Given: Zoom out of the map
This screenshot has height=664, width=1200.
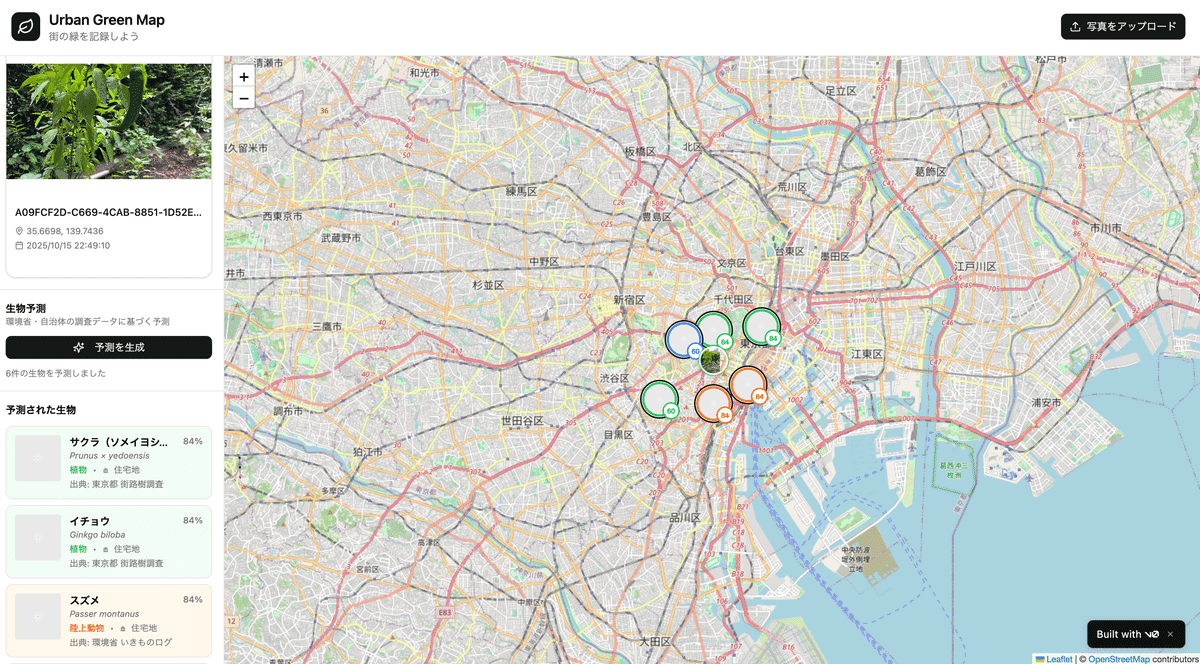Looking at the screenshot, I should 244,98.
